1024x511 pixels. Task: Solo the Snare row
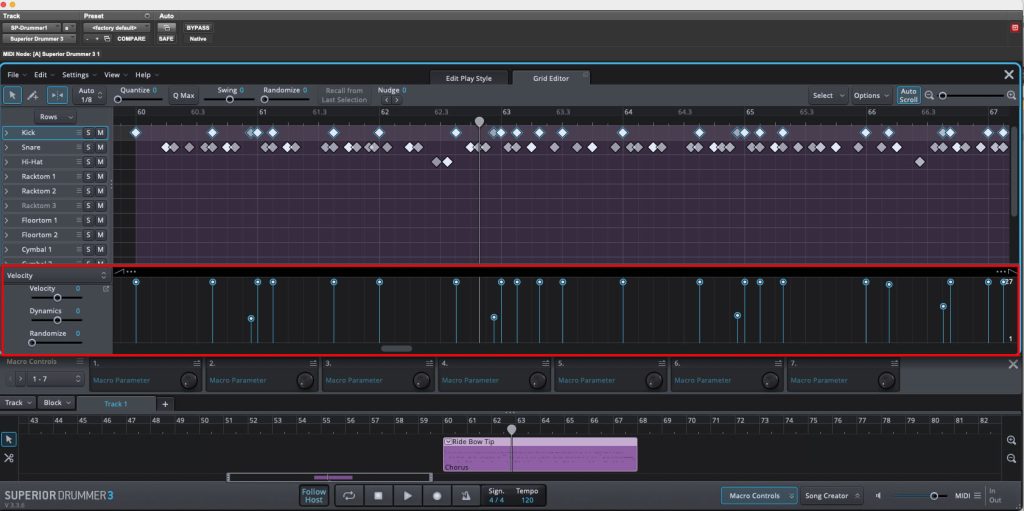(88, 147)
